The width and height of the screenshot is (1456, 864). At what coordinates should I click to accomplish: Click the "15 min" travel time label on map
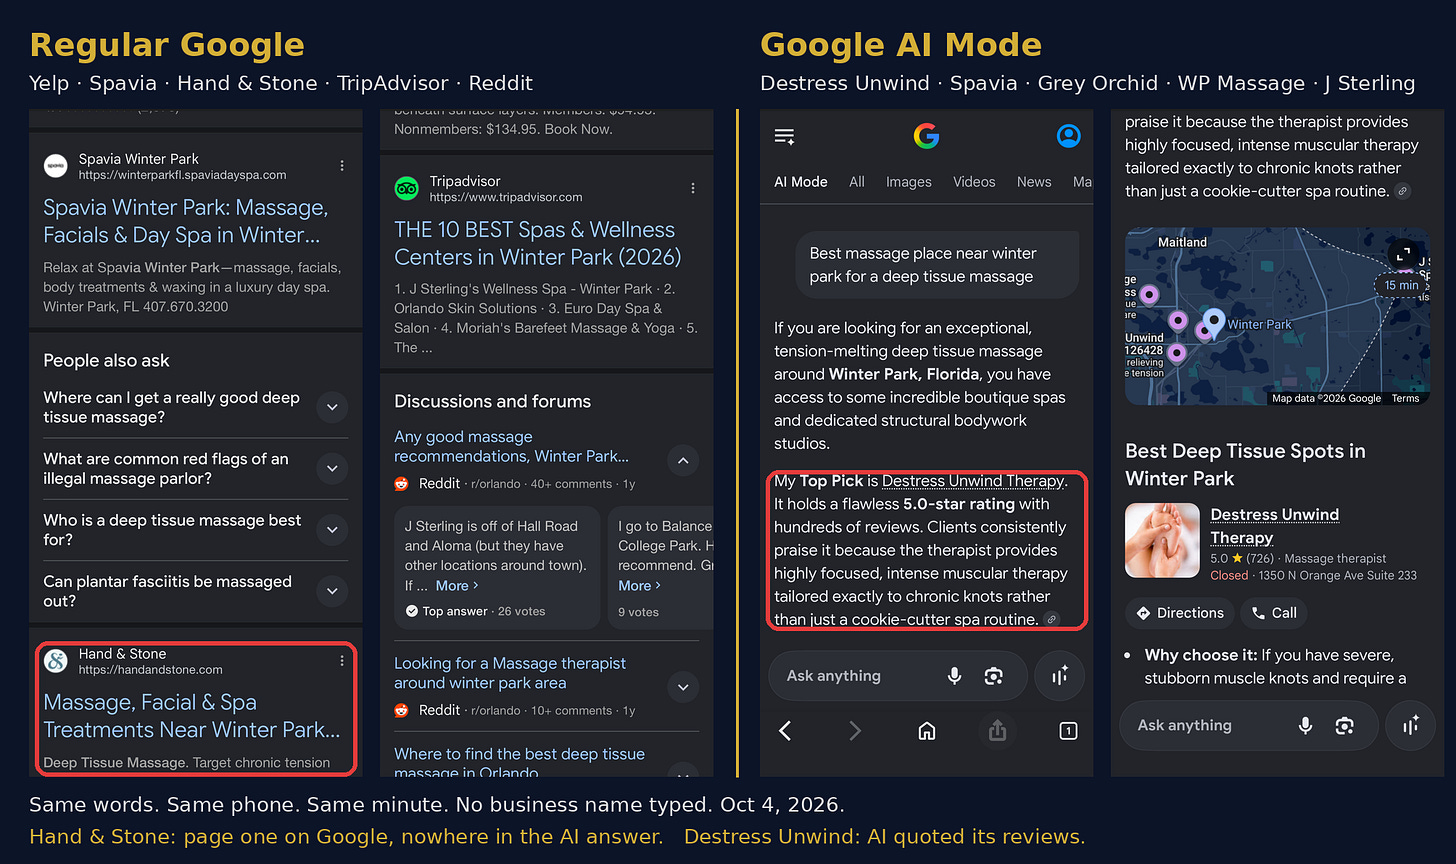1401,285
